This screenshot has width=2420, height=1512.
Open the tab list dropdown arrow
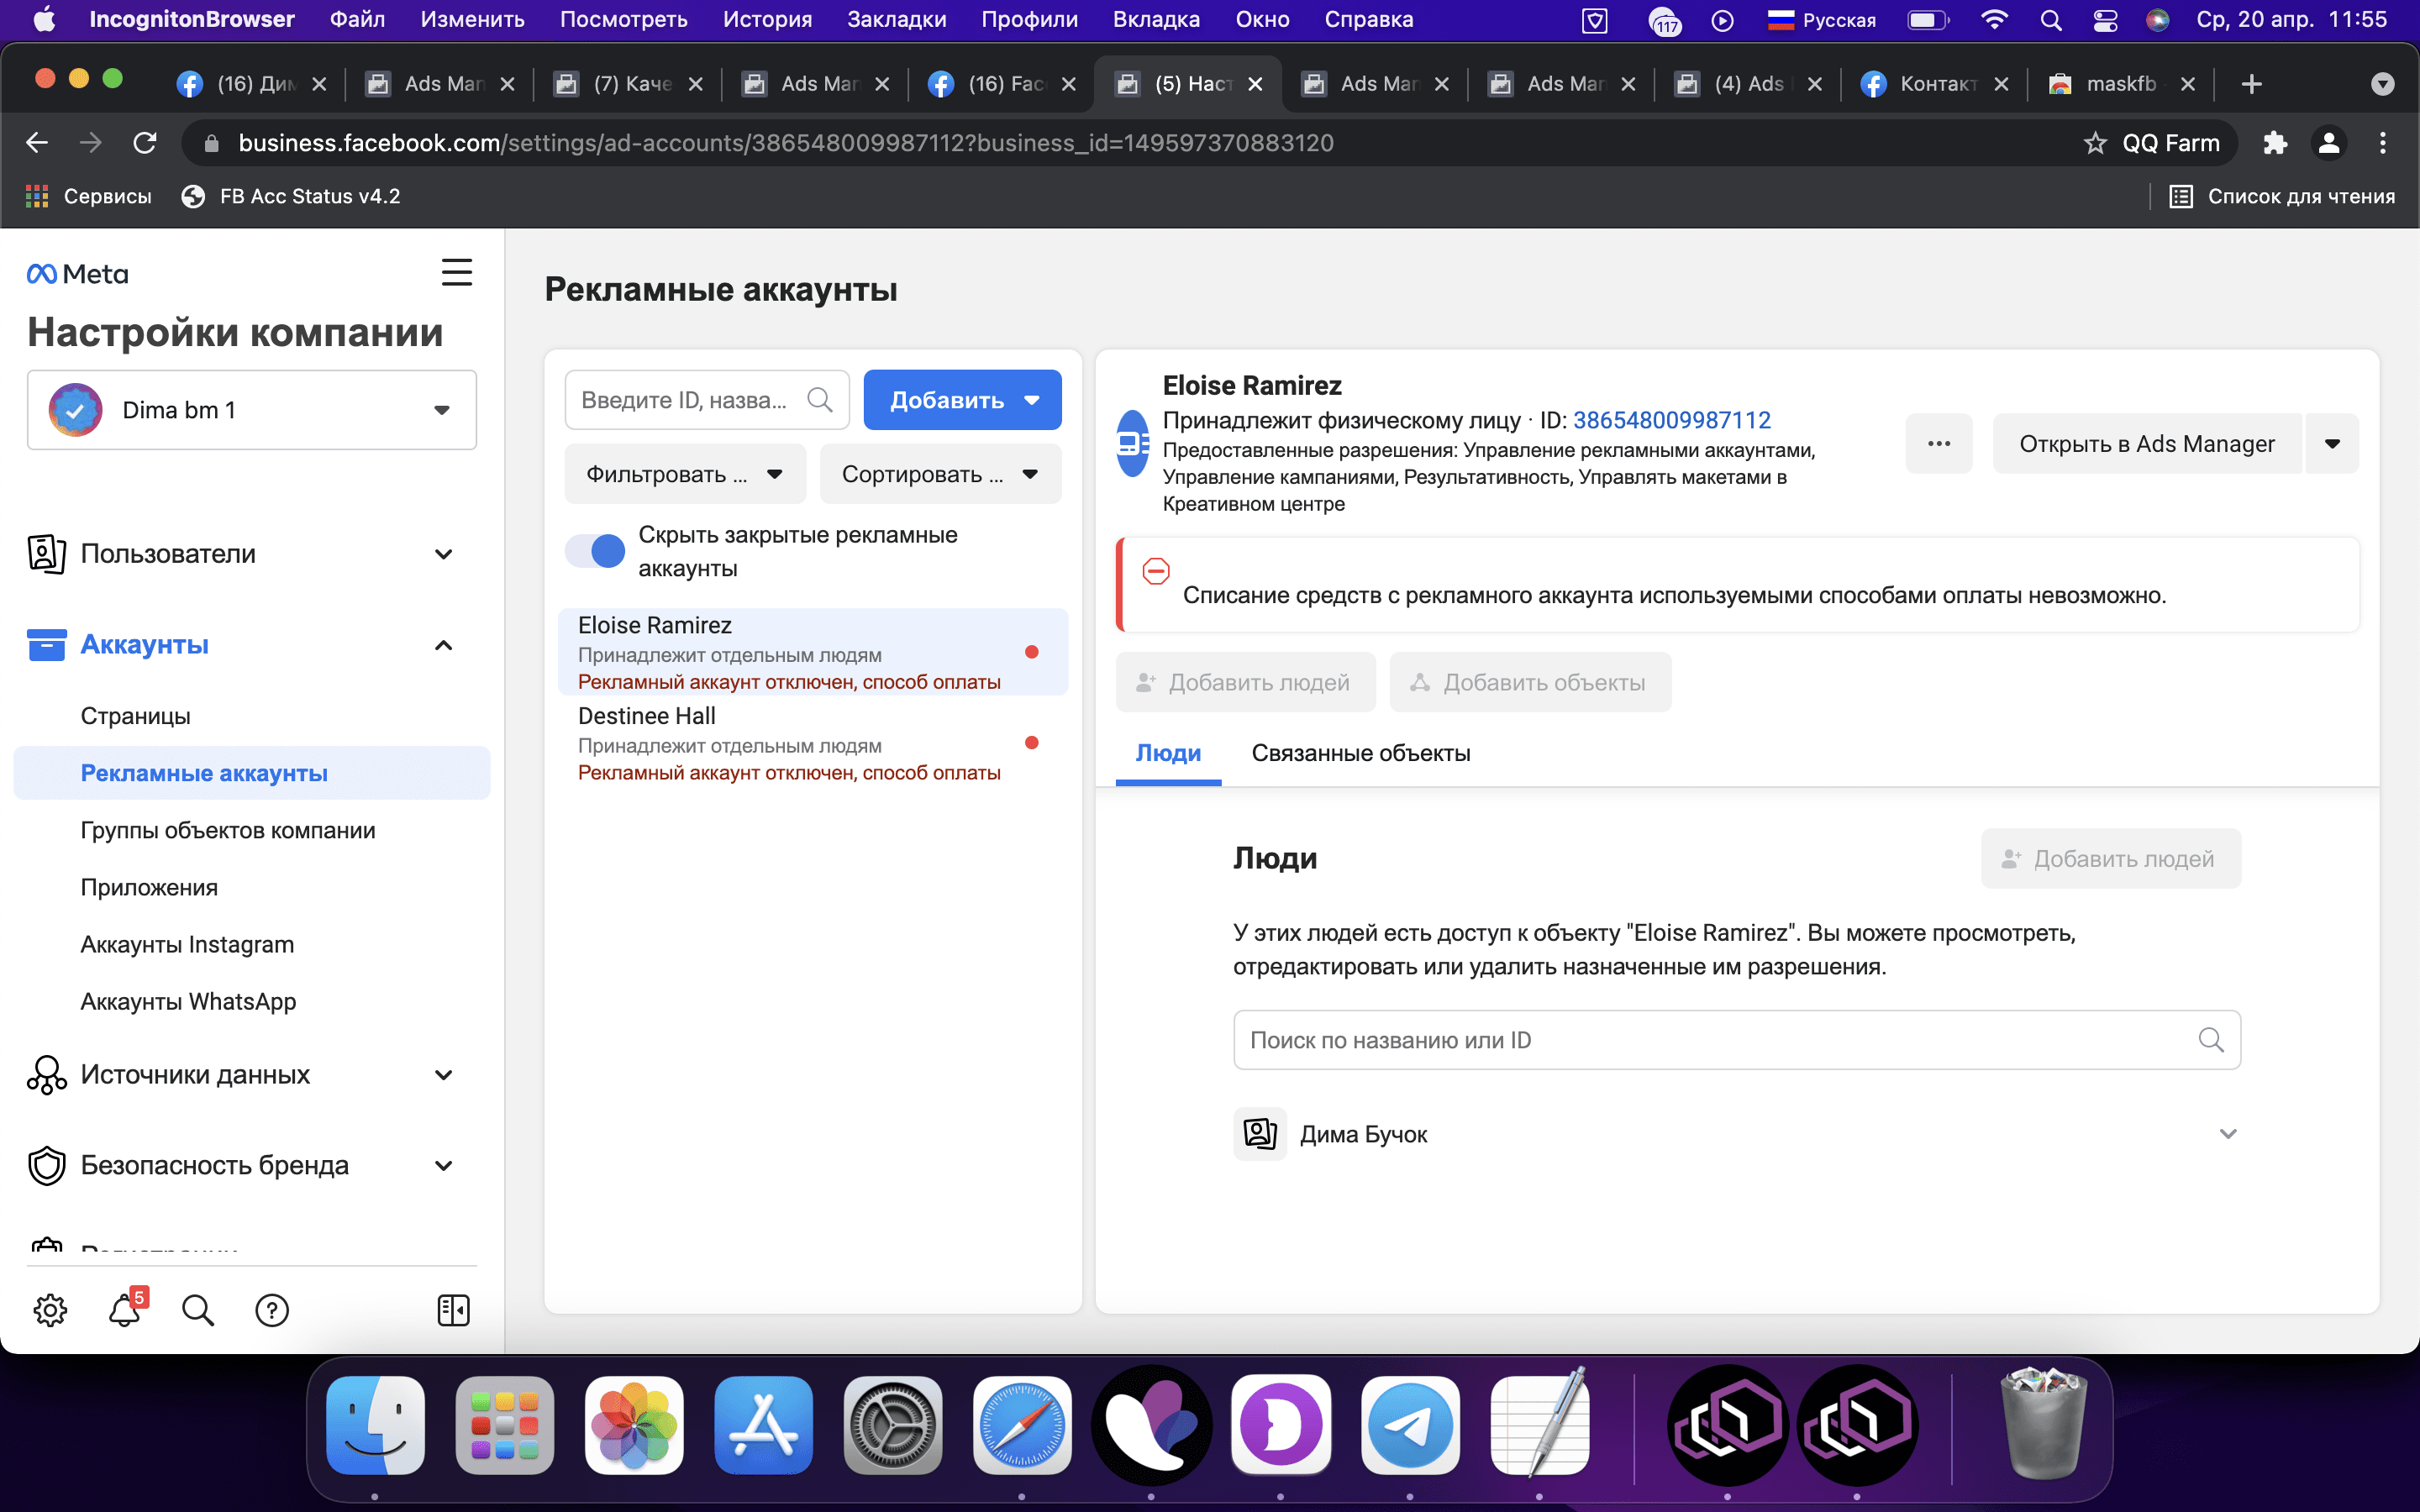tap(2383, 84)
